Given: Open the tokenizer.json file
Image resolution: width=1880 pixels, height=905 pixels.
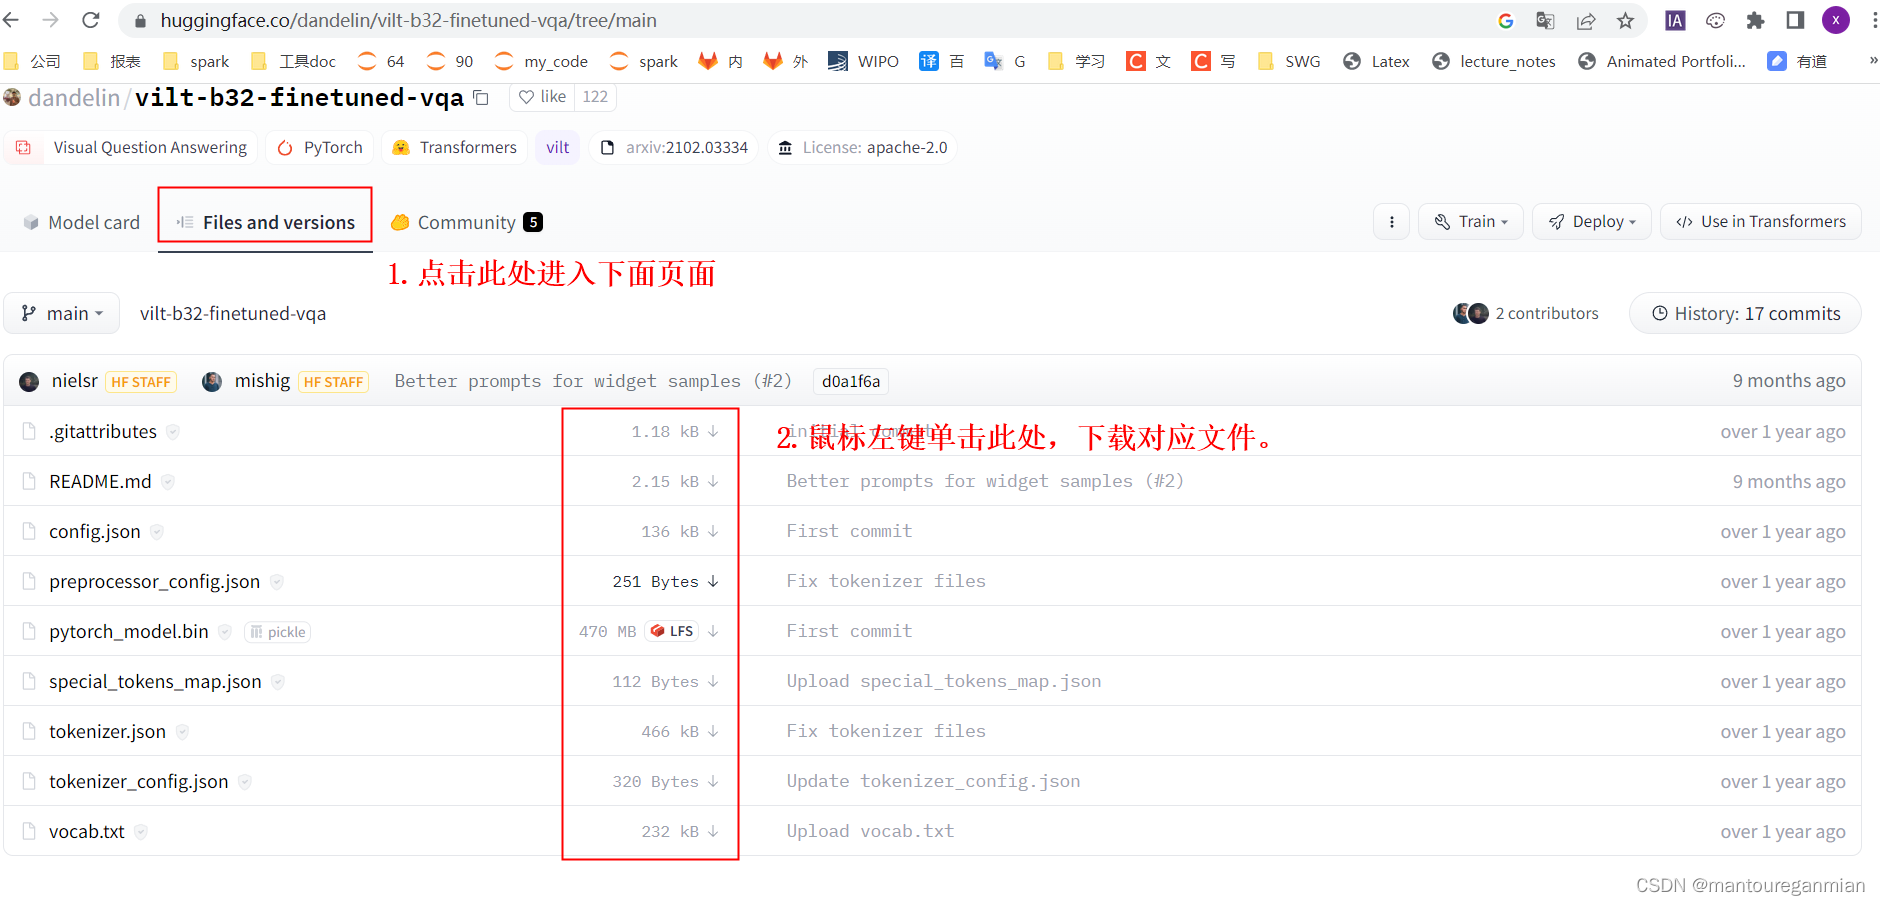Looking at the screenshot, I should (x=107, y=731).
